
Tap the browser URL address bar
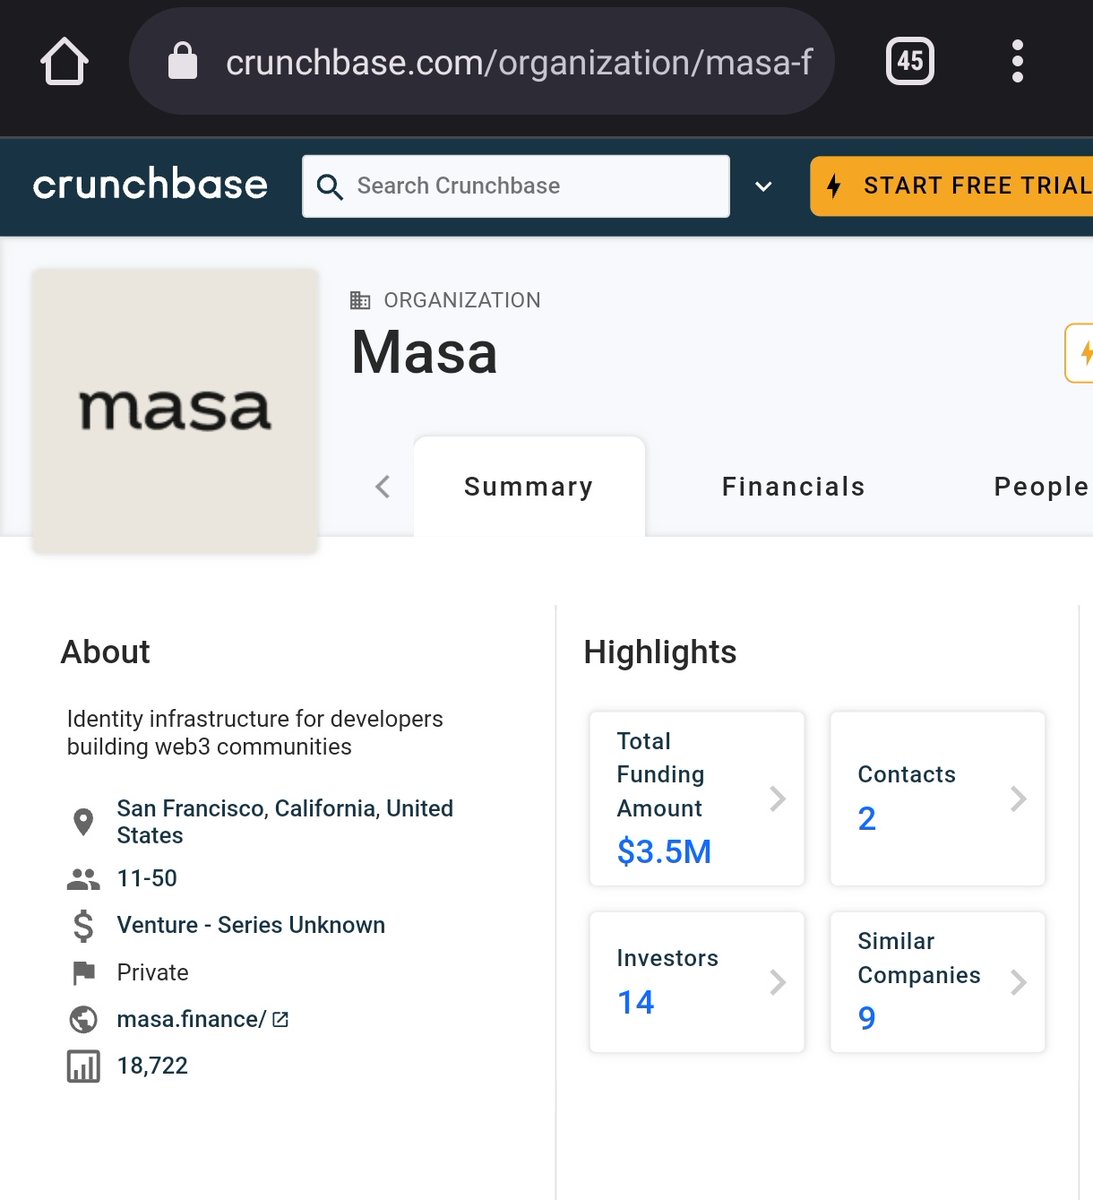point(482,61)
